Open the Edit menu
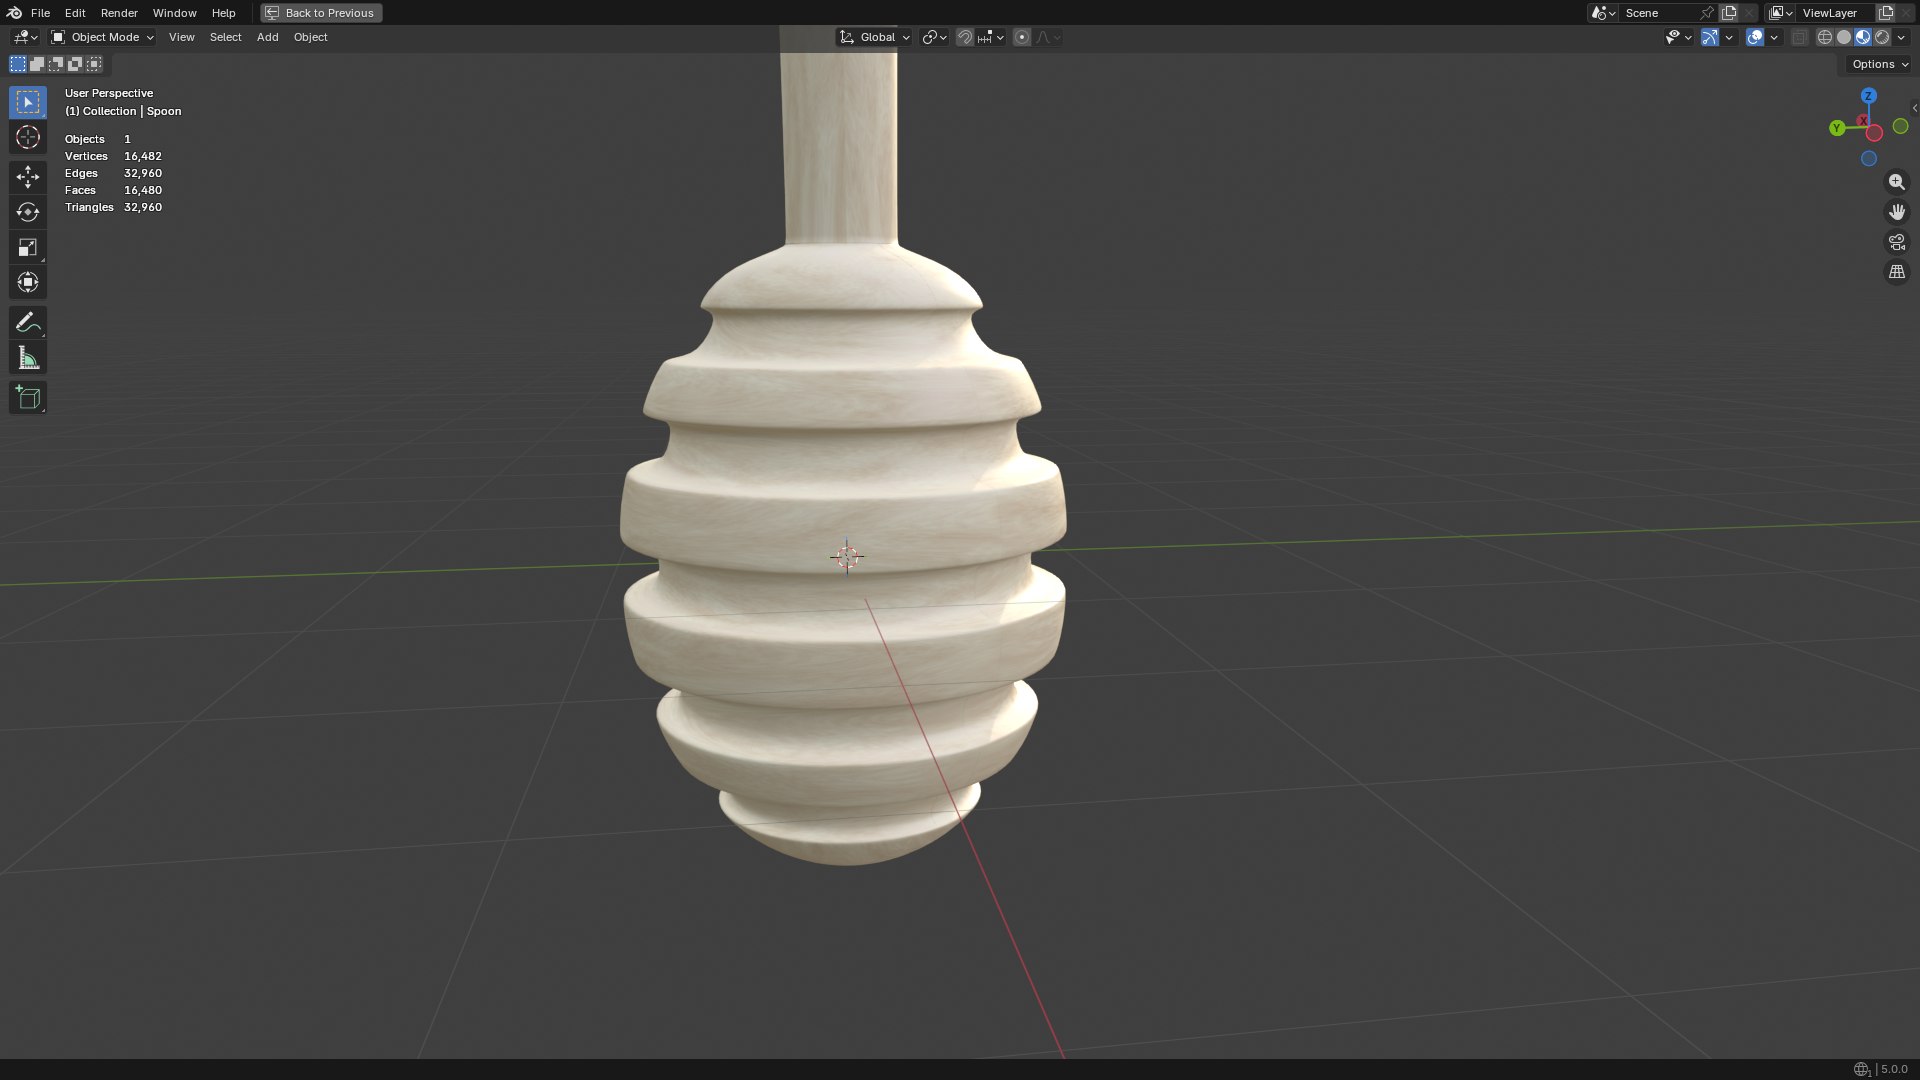The width and height of the screenshot is (1920, 1080). pyautogui.click(x=75, y=13)
